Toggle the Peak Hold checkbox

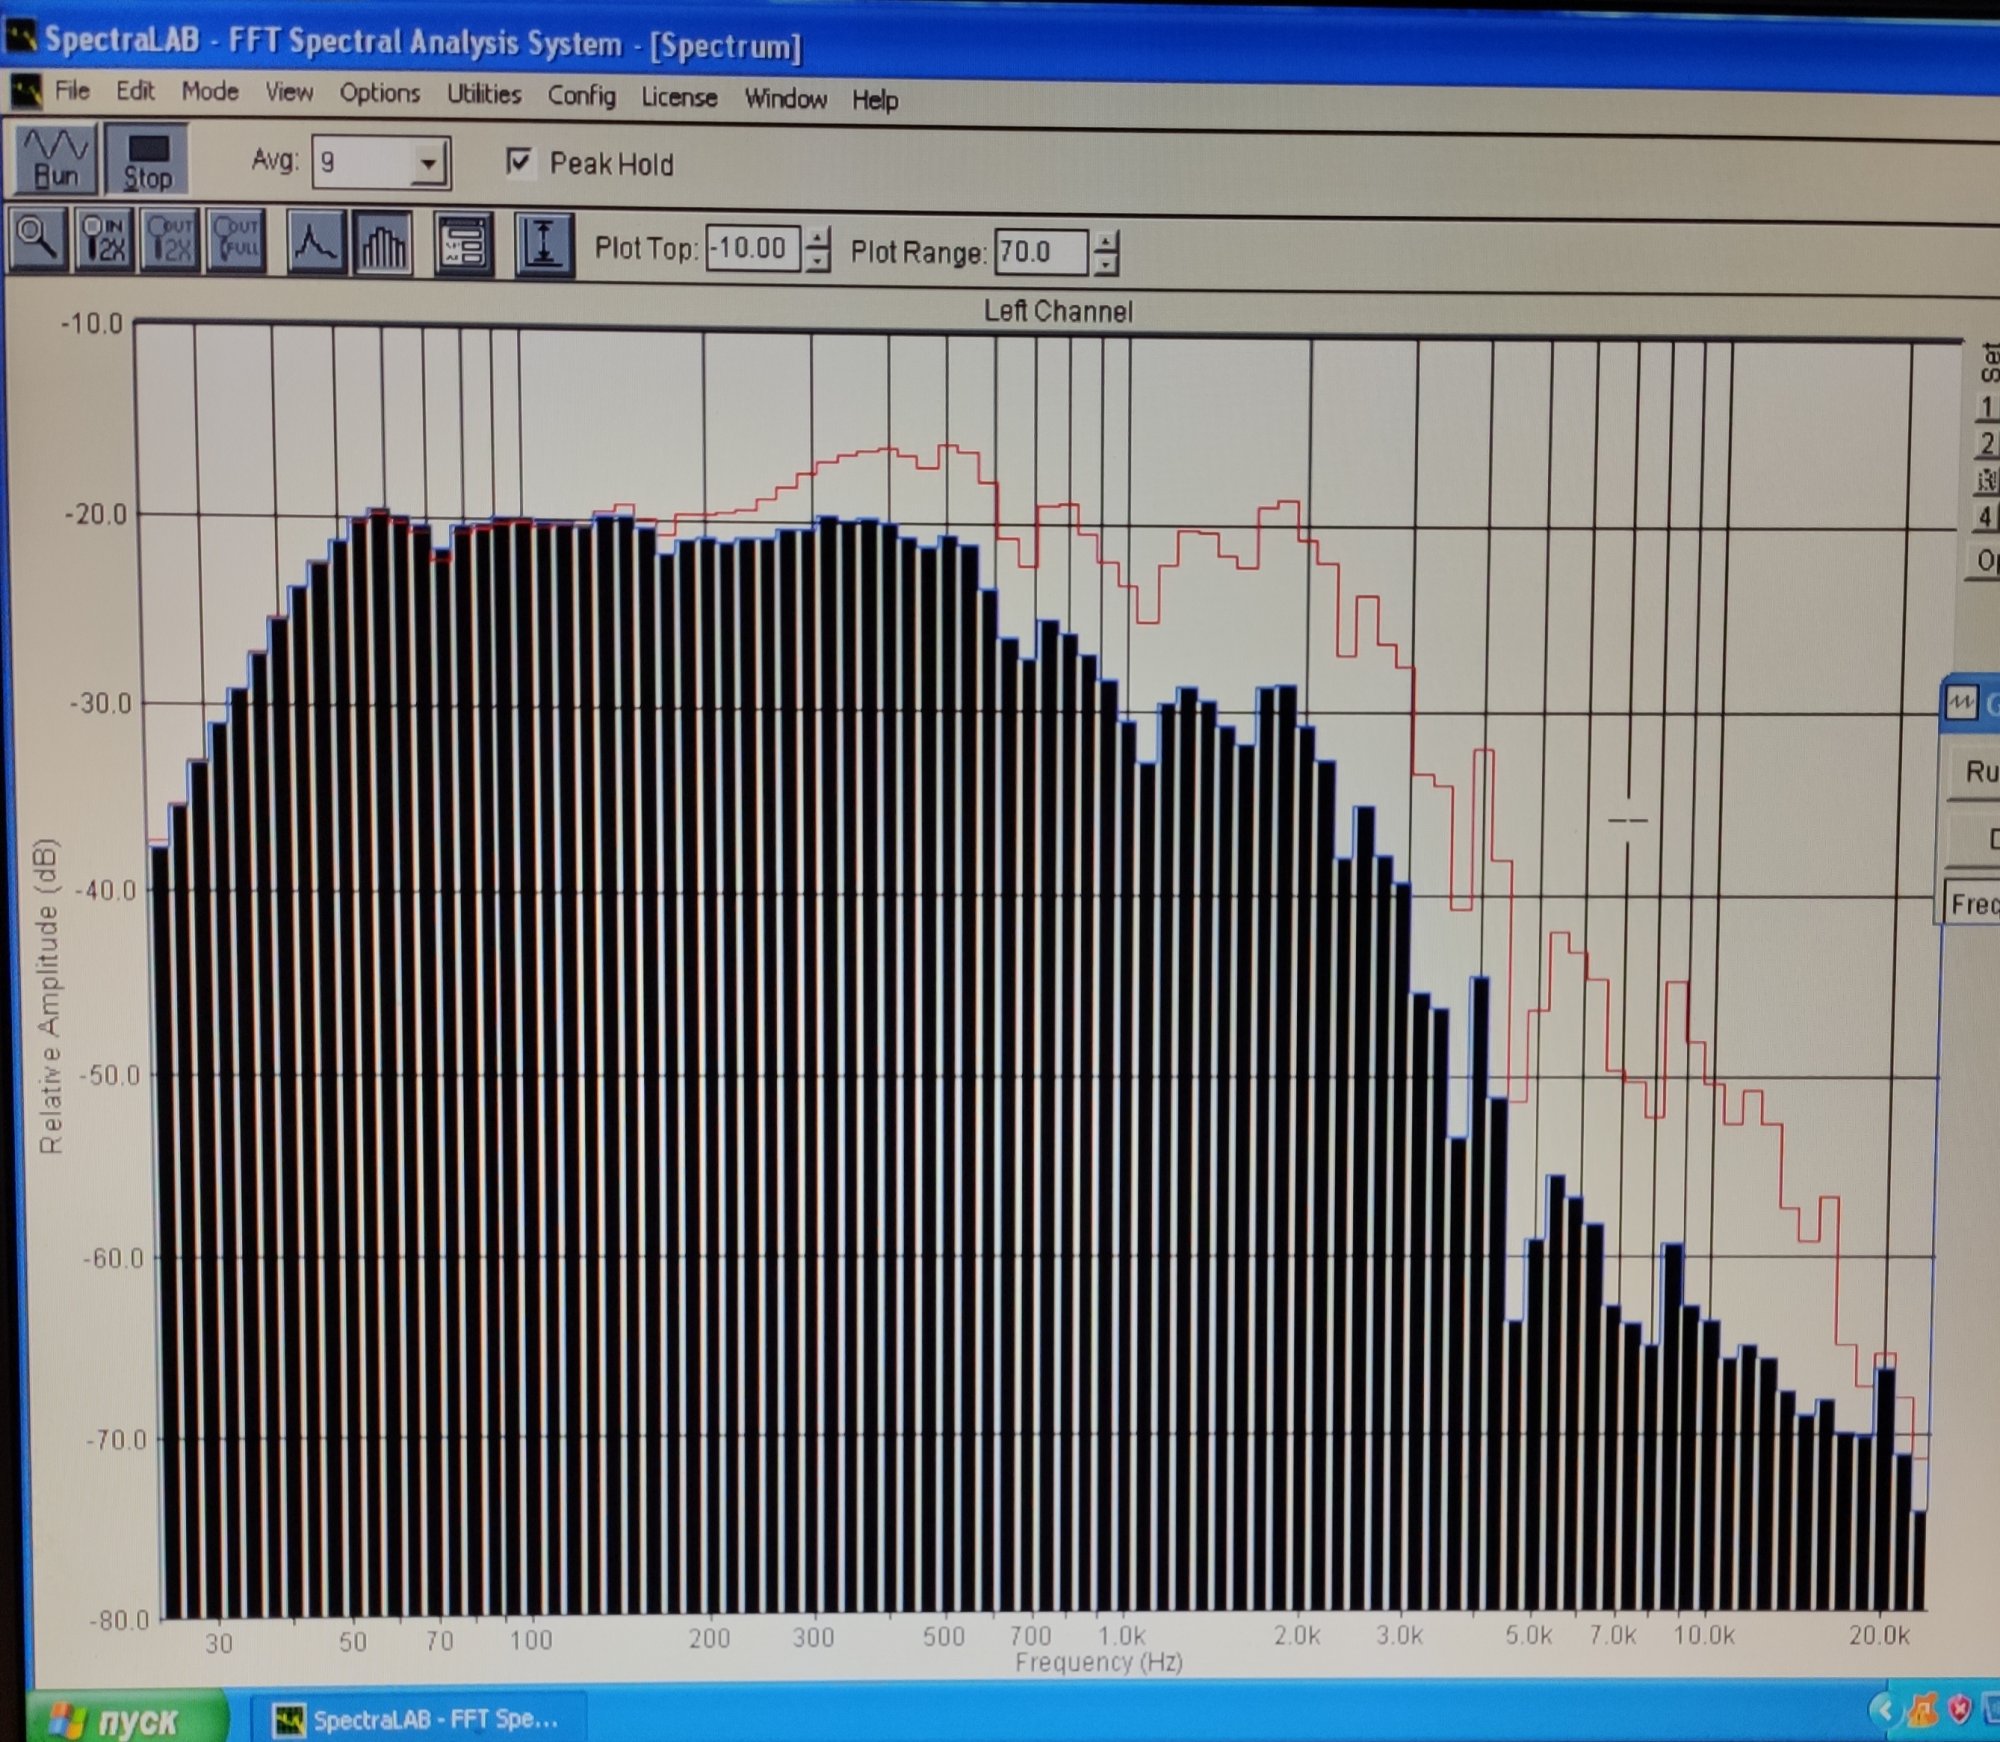520,161
